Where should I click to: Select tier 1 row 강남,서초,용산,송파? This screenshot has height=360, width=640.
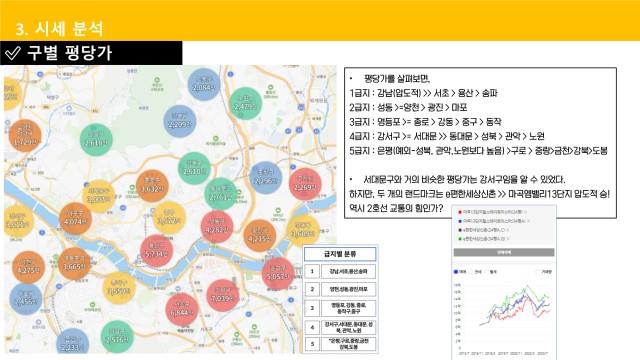(340, 271)
